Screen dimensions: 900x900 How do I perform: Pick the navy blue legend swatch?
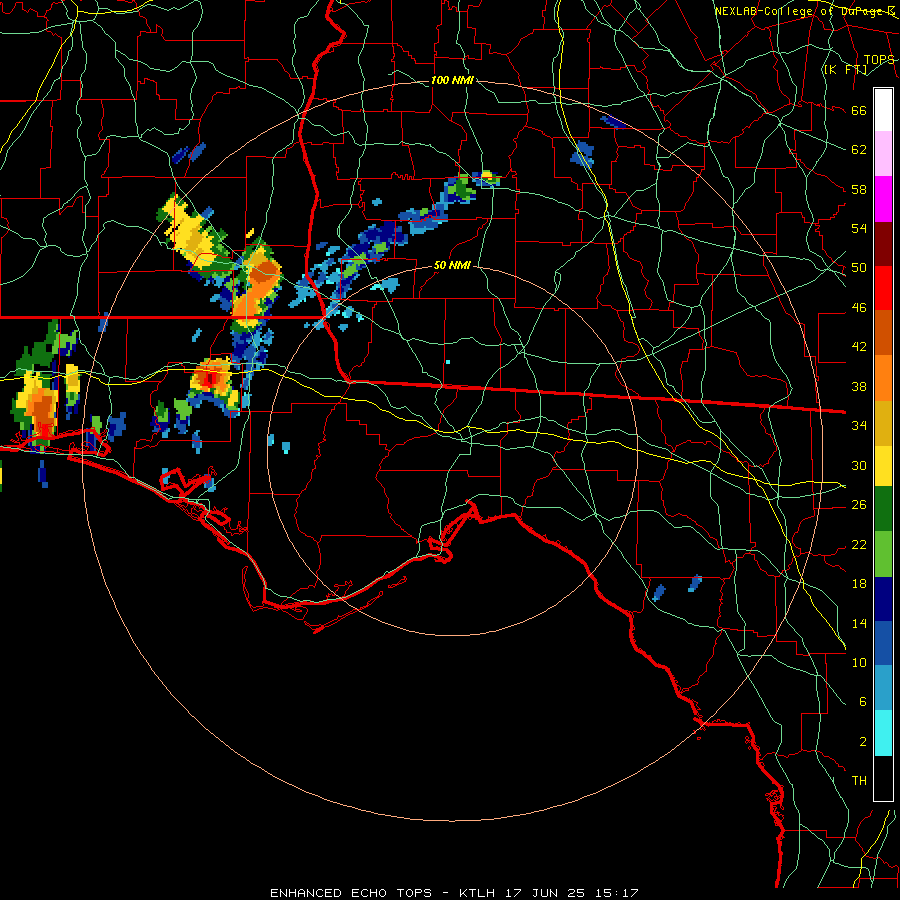tap(883, 599)
